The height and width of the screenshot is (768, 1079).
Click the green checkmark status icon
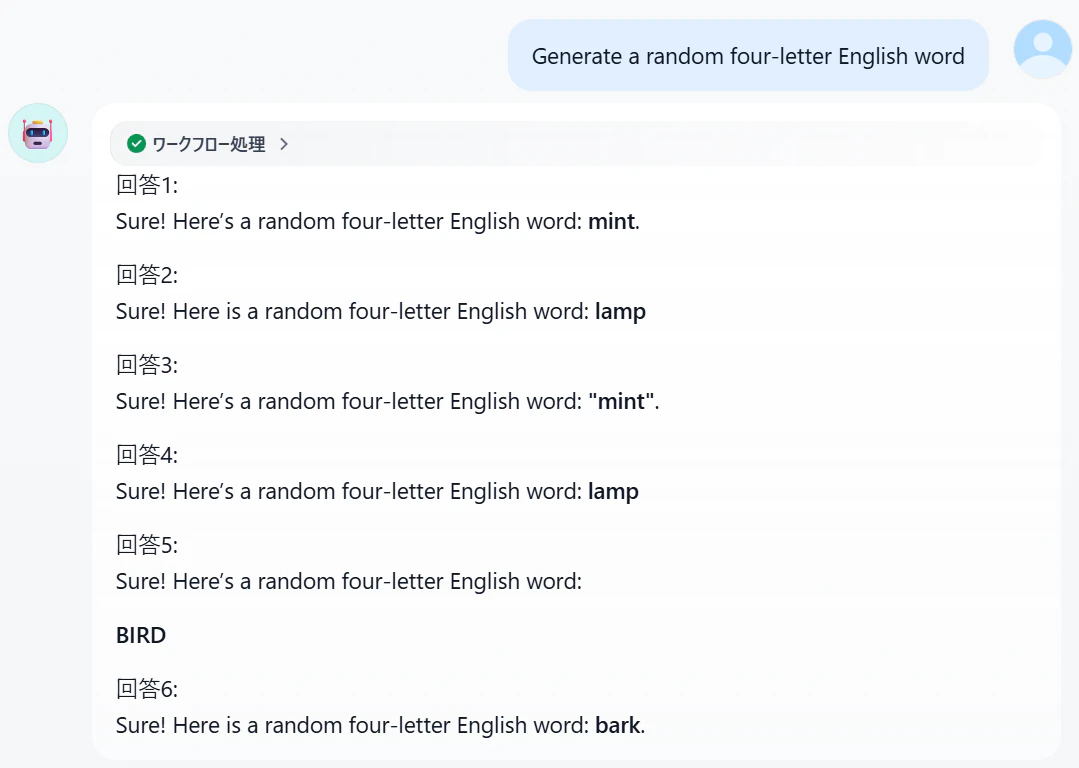(x=136, y=144)
